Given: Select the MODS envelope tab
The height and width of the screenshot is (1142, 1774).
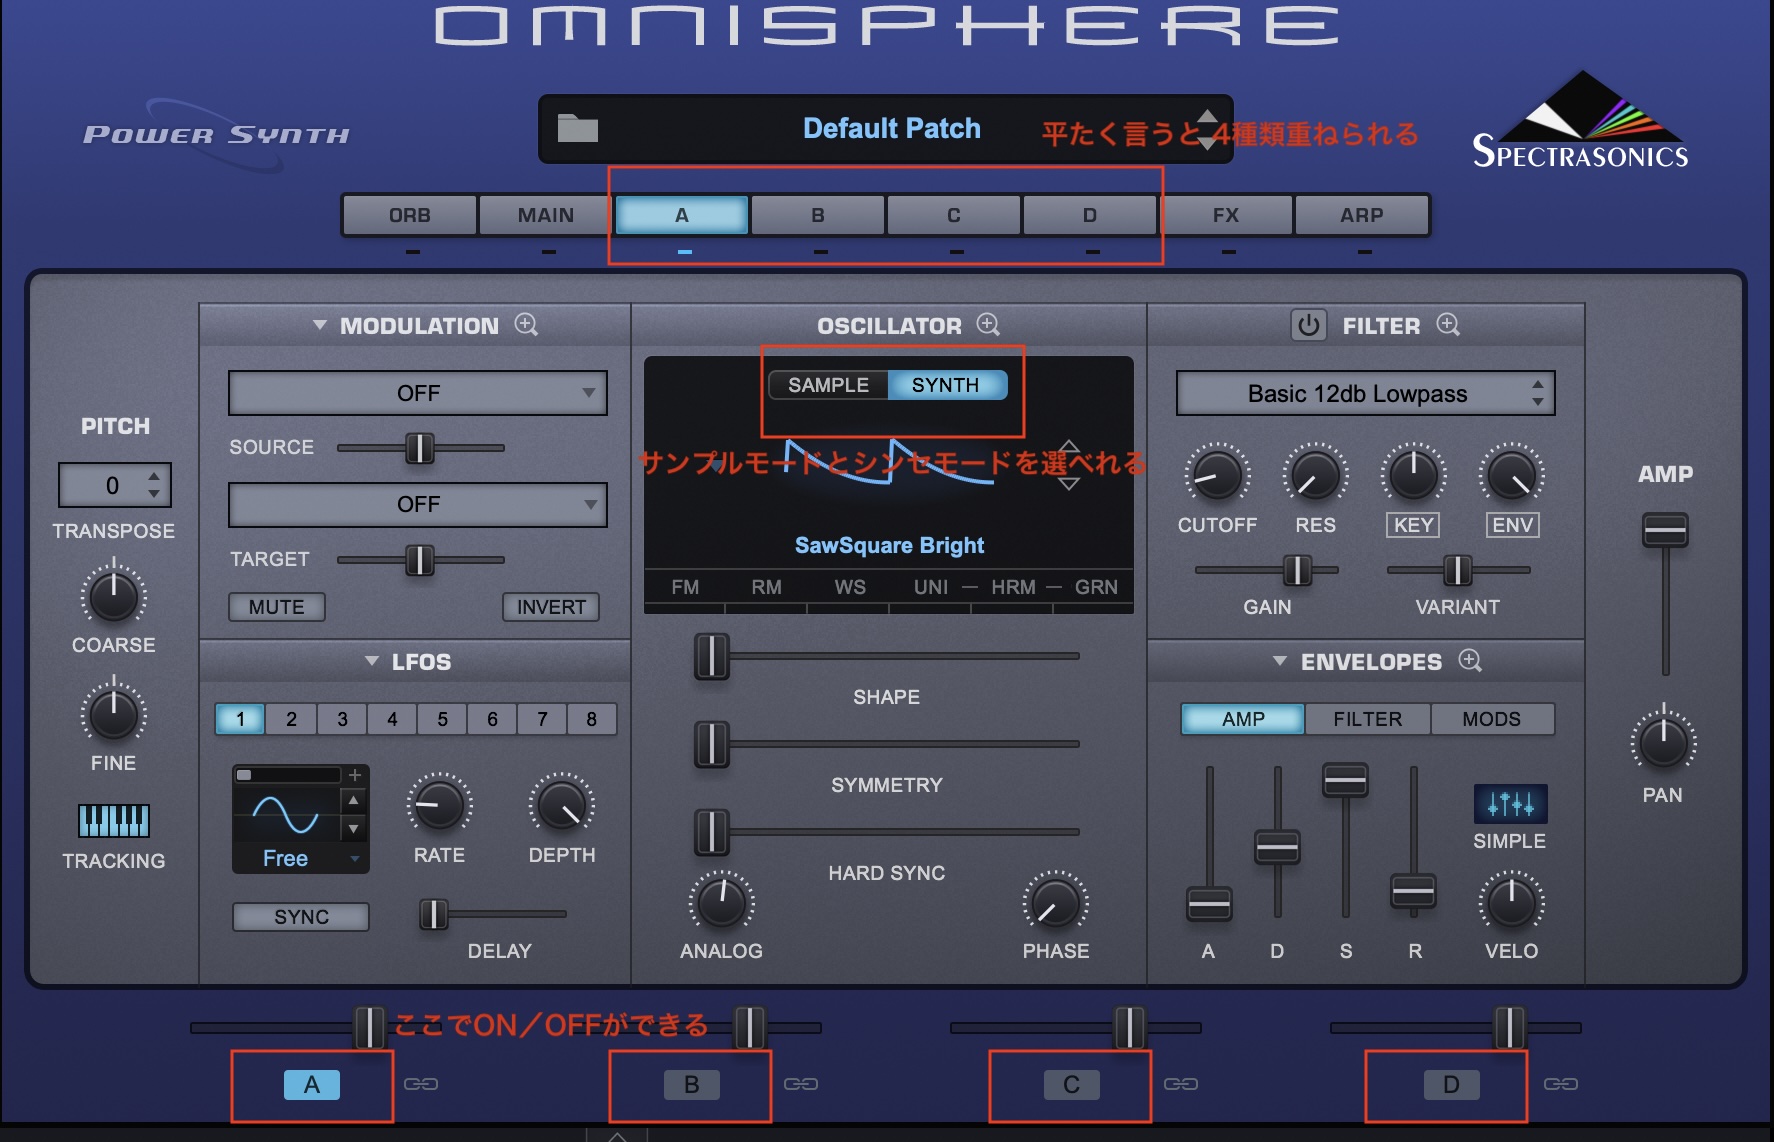Looking at the screenshot, I should (x=1492, y=719).
